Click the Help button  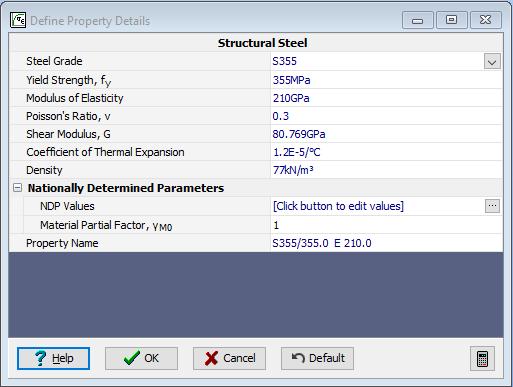pos(53,358)
